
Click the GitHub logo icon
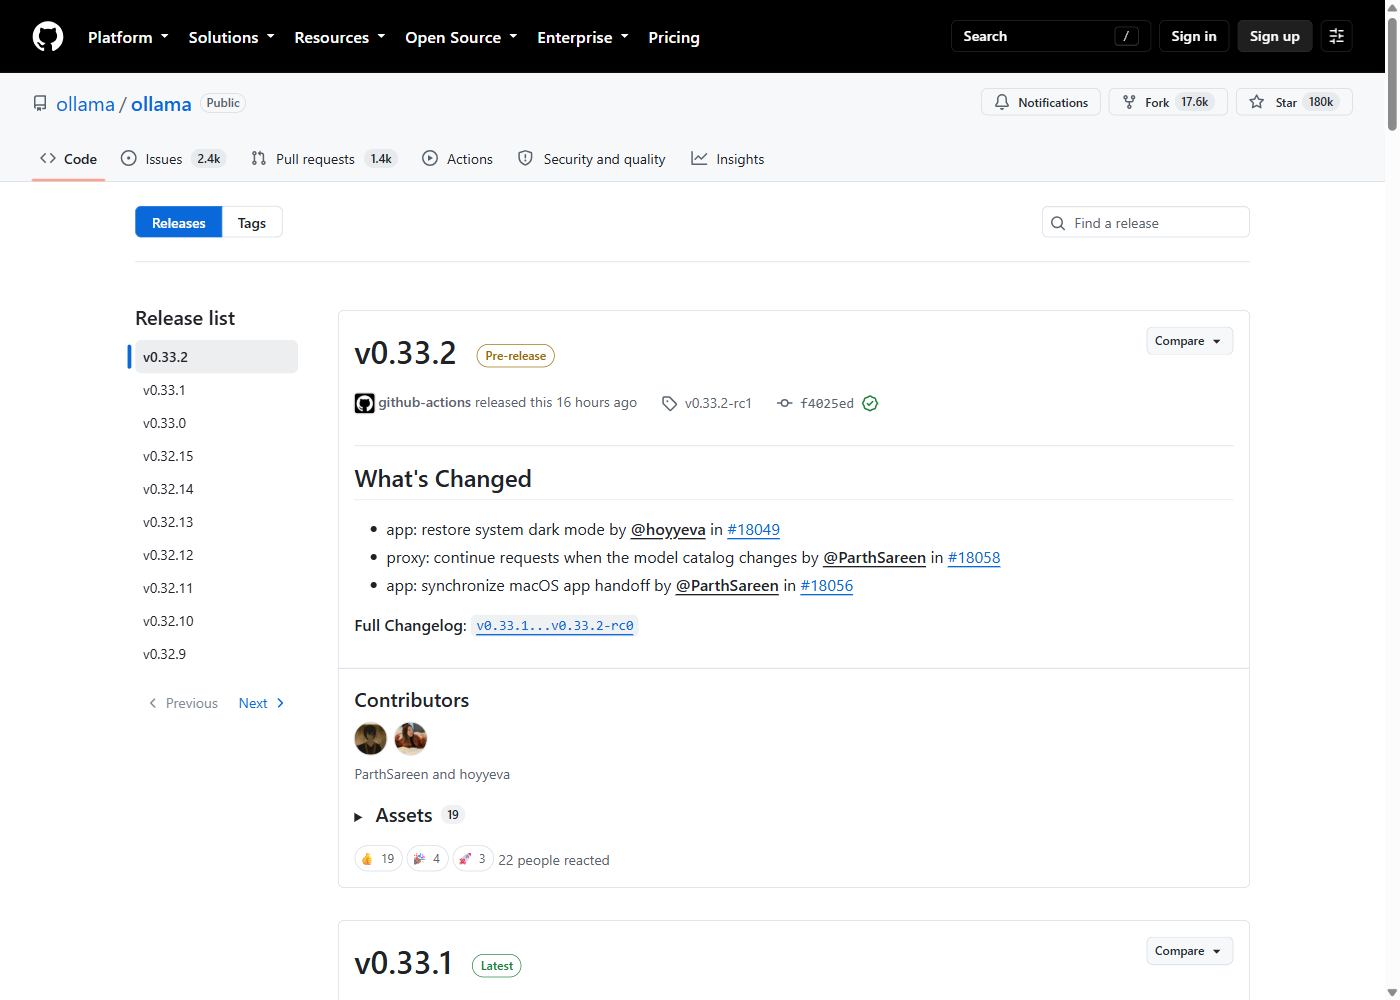point(48,37)
